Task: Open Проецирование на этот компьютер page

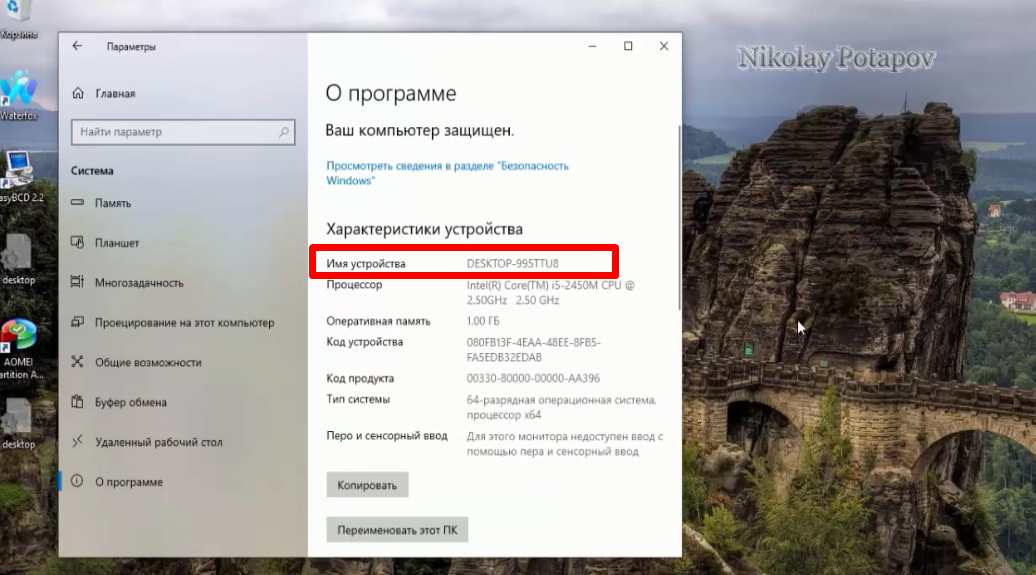Action: coord(183,323)
